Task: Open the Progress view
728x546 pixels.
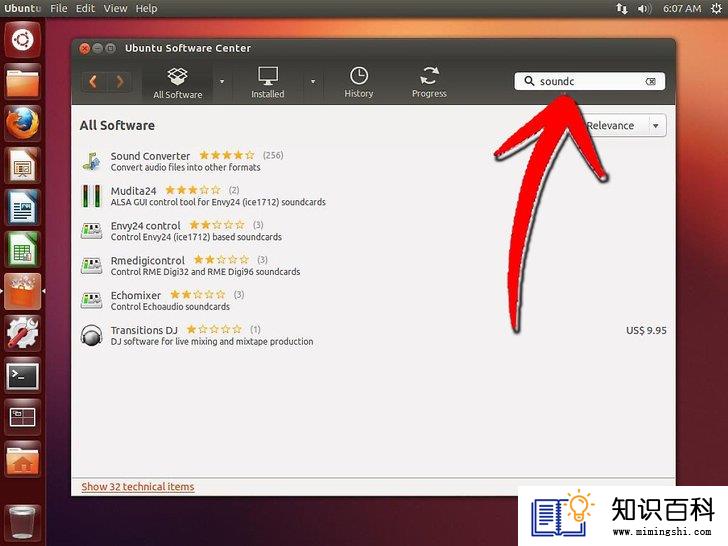Action: pyautogui.click(x=429, y=83)
